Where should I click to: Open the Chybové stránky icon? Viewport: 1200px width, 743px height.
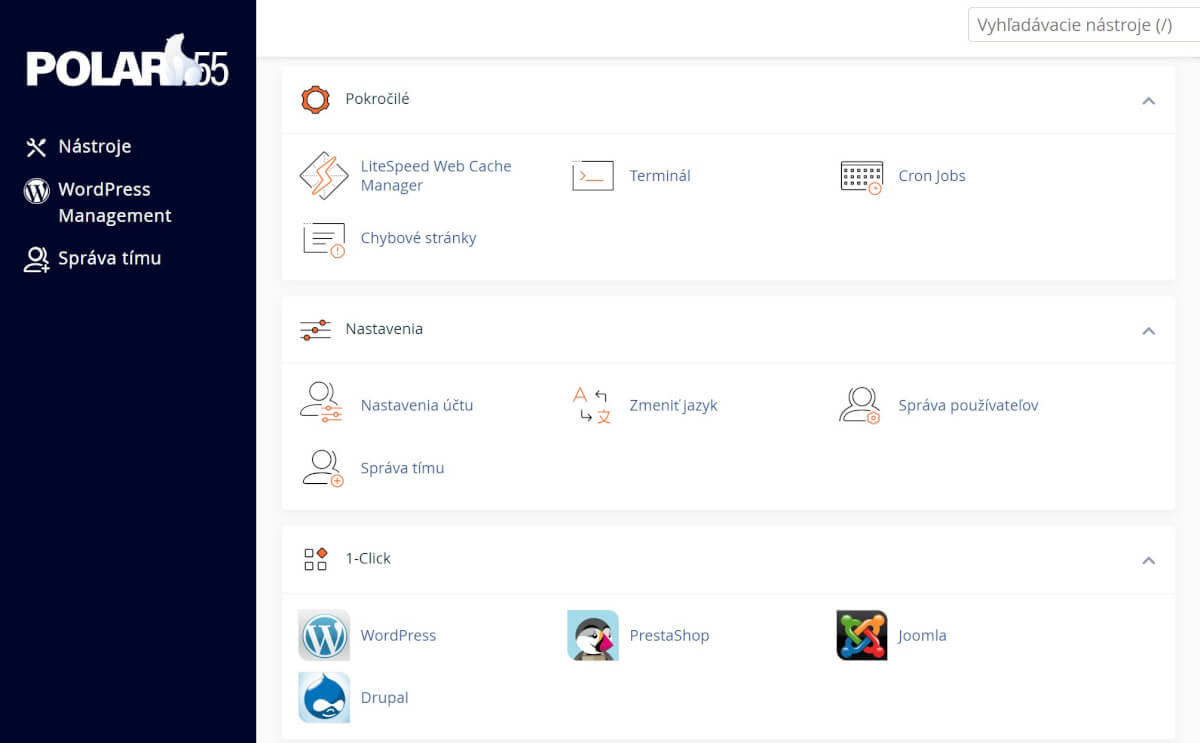(323, 239)
